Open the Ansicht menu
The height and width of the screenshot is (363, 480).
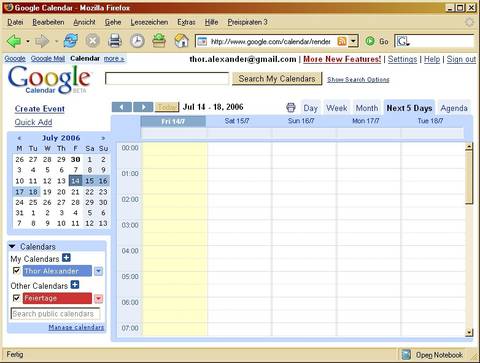(x=84, y=22)
